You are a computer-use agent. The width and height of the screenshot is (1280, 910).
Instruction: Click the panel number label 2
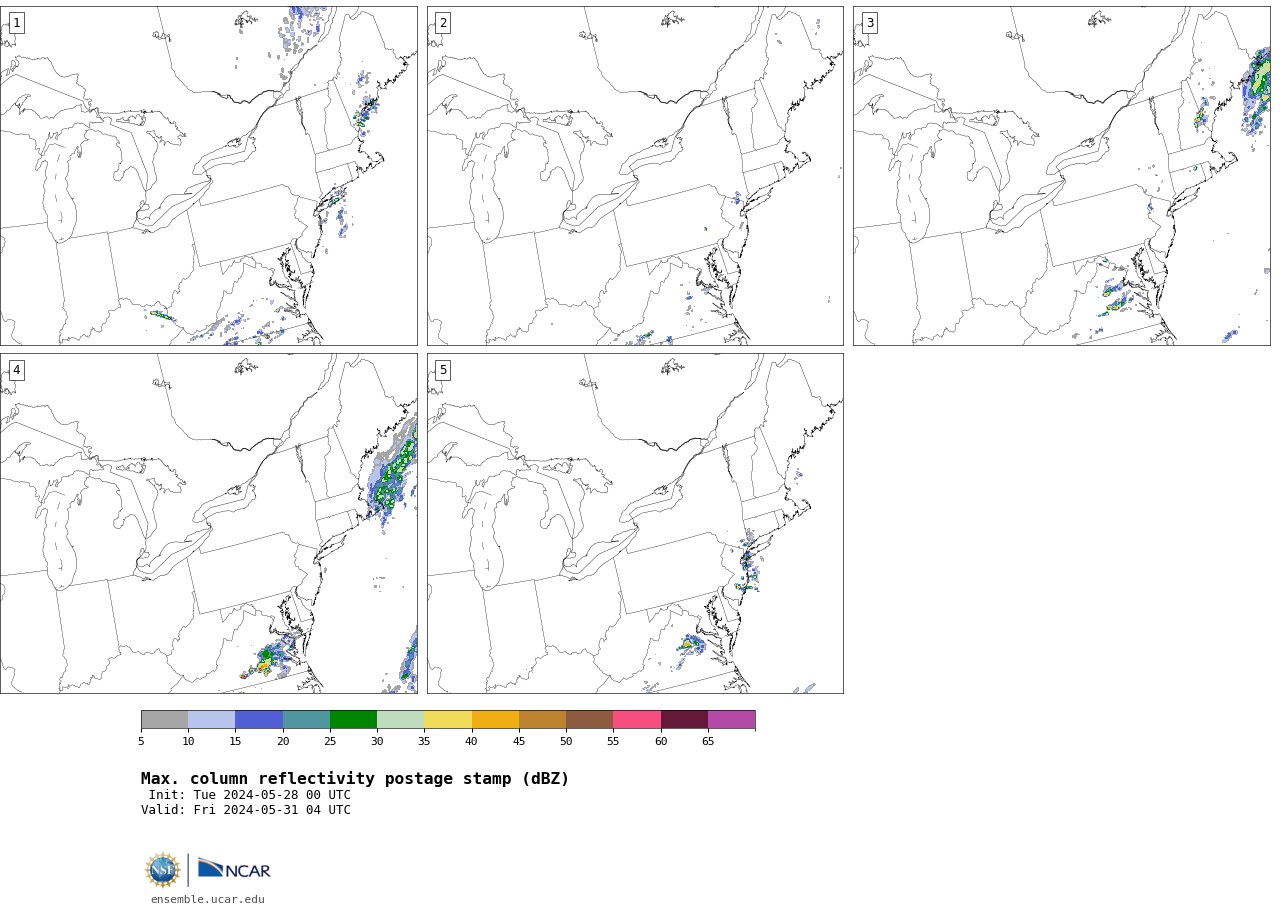(x=443, y=23)
